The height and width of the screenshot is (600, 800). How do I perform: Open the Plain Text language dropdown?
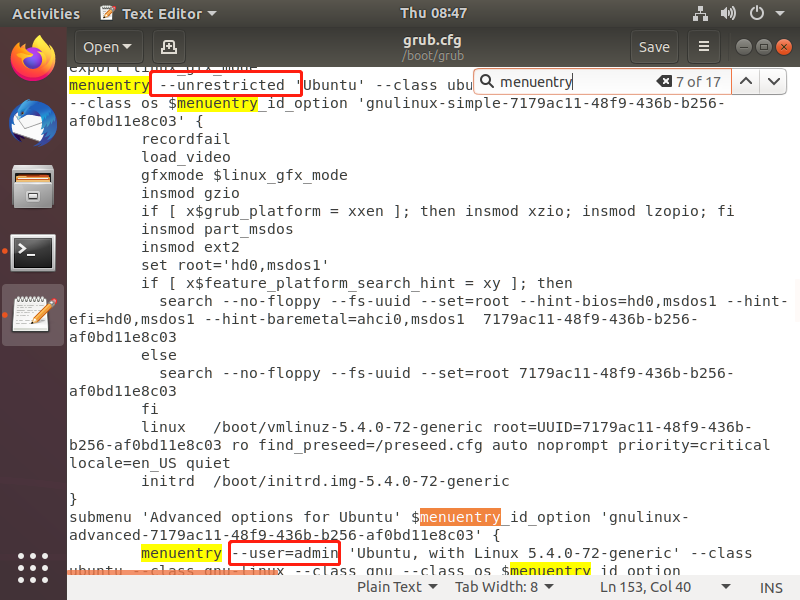click(x=396, y=587)
